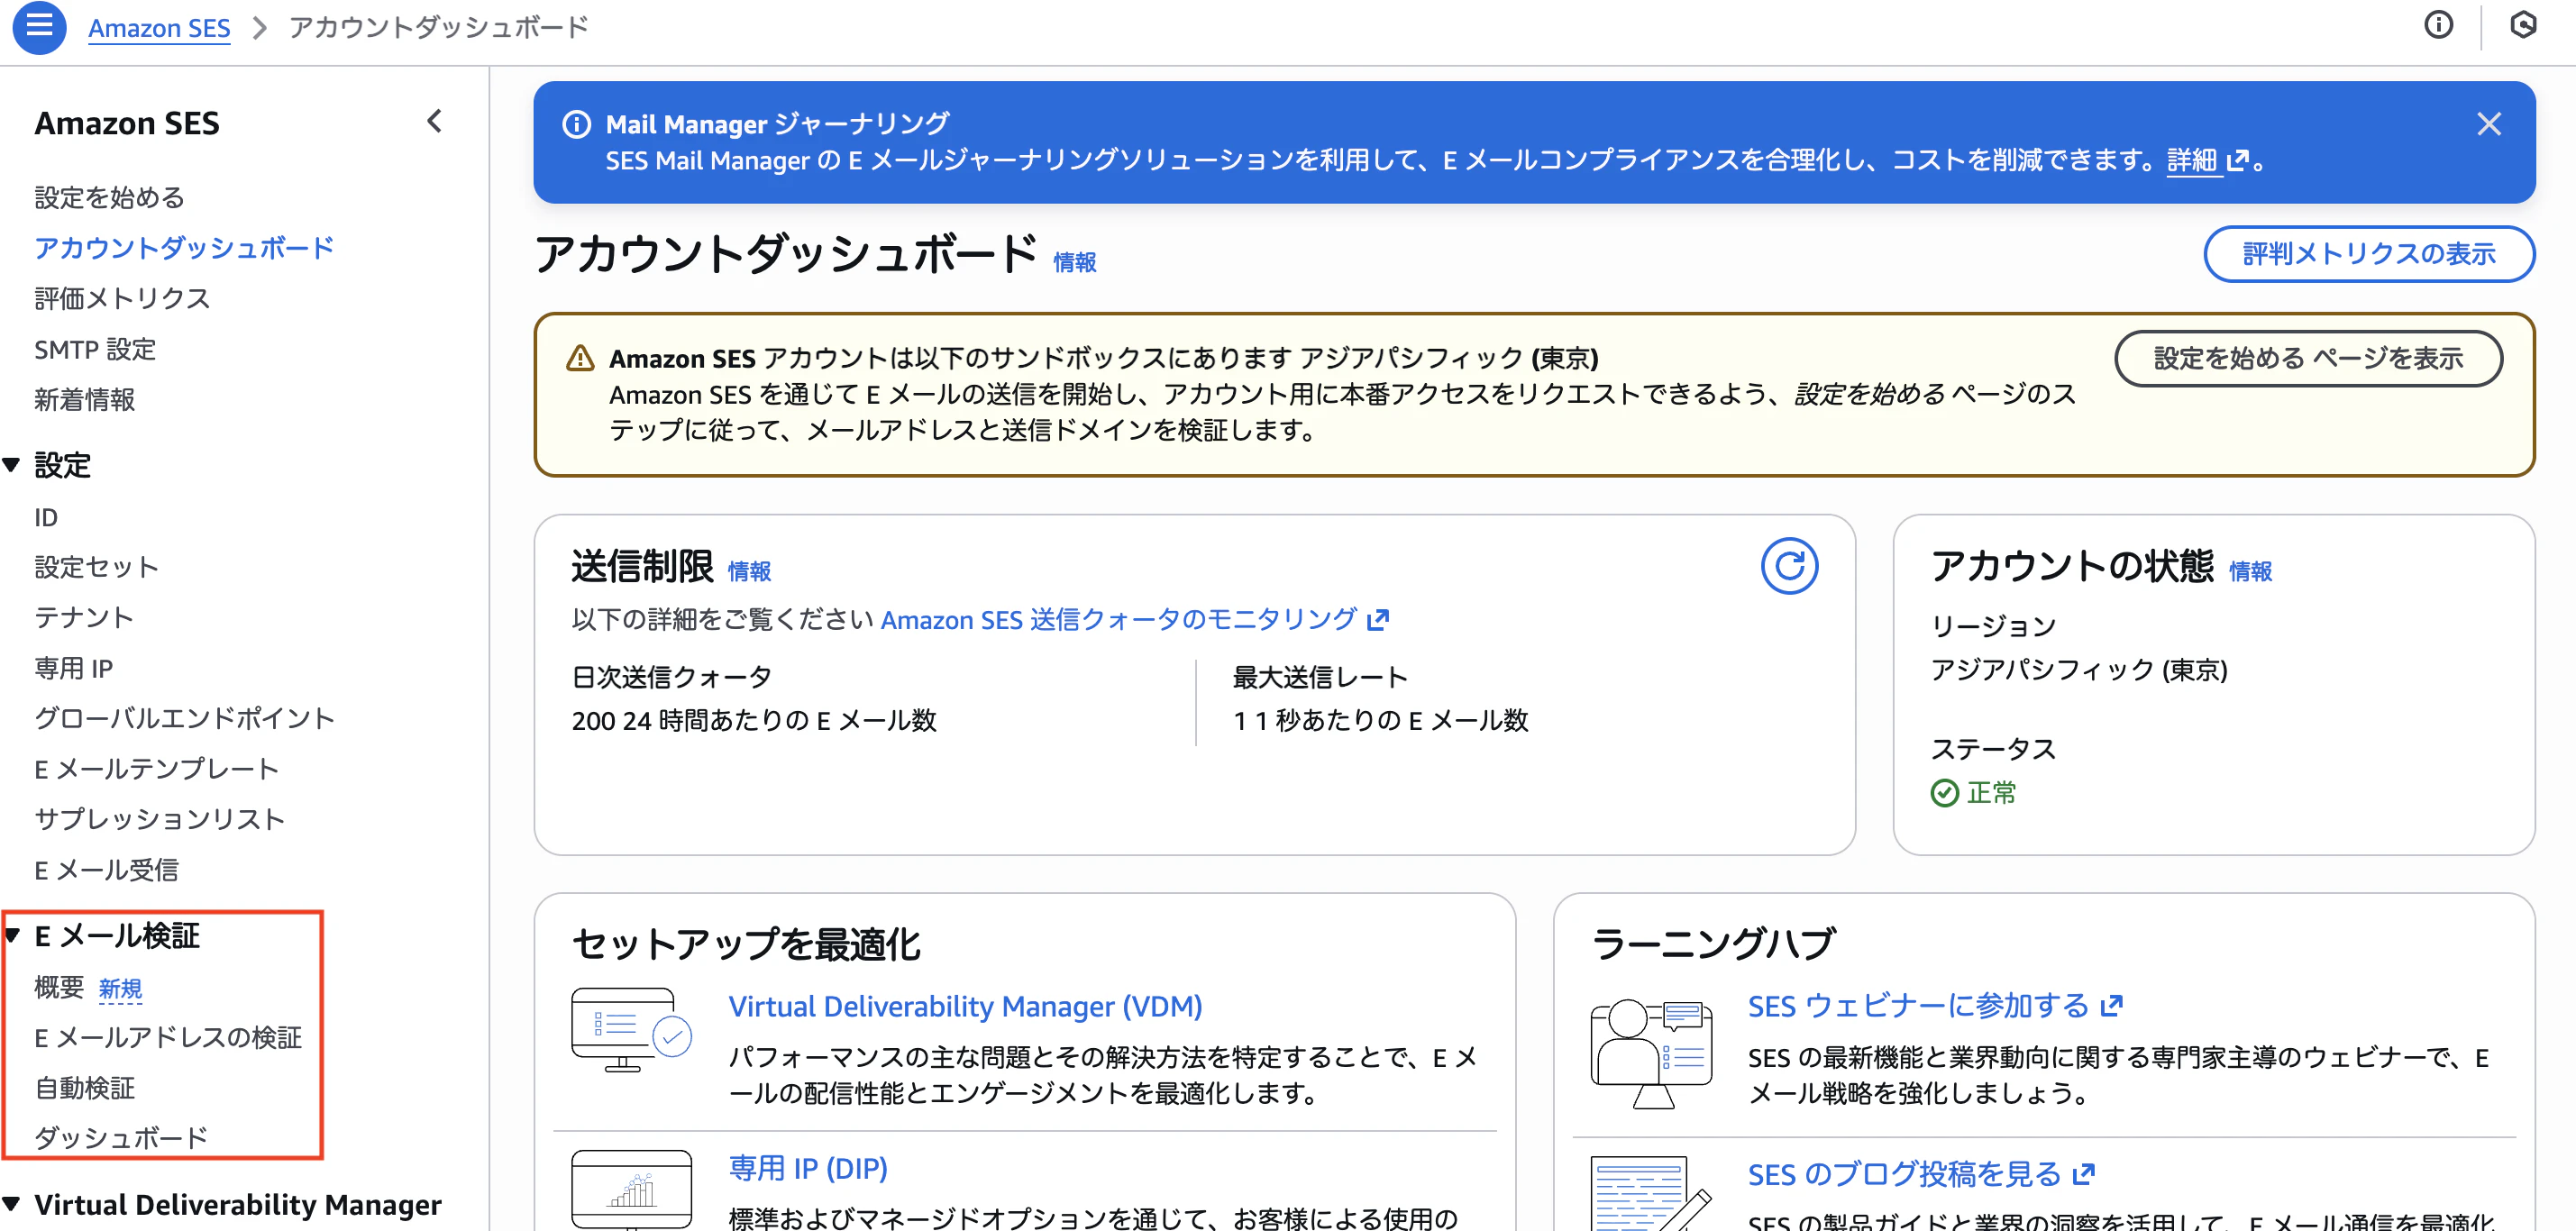Click the hexagon settings icon in top bar
Image resolution: width=2576 pixels, height=1231 pixels.
click(2523, 25)
